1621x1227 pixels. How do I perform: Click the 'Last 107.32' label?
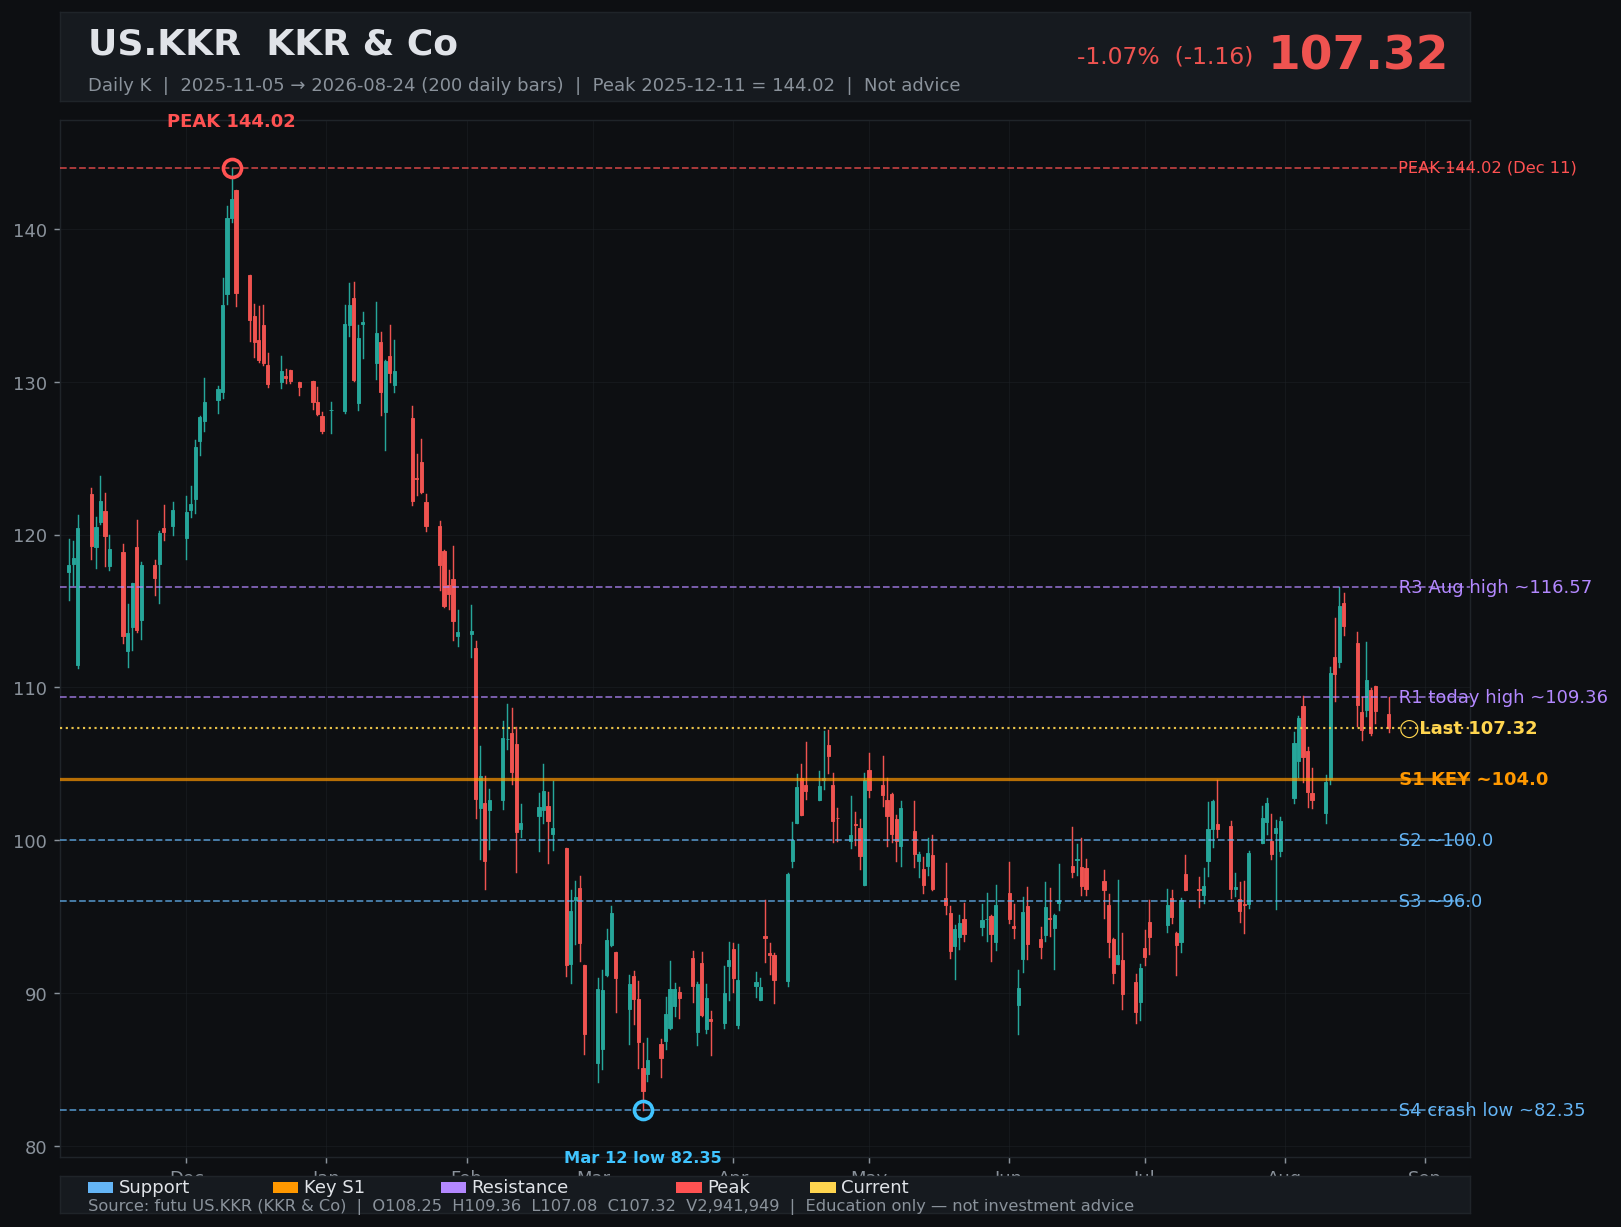(x=1478, y=728)
